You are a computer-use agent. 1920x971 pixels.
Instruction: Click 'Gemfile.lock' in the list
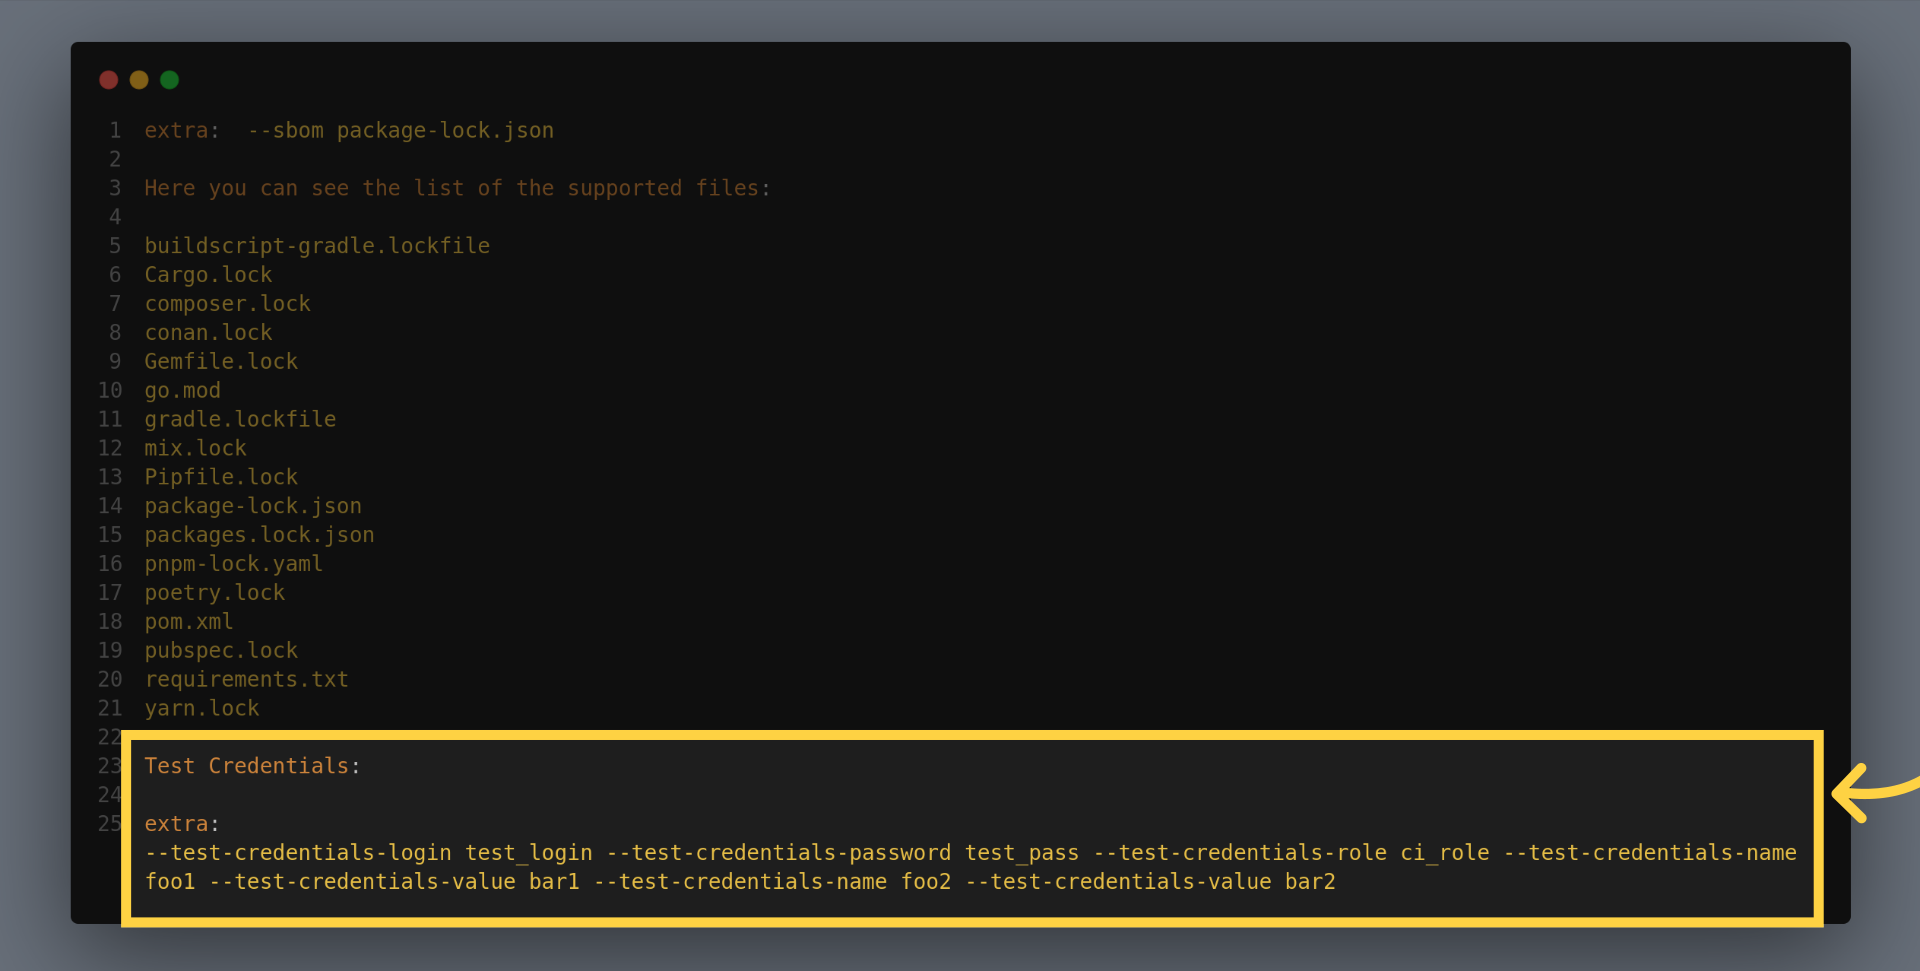[x=221, y=362]
